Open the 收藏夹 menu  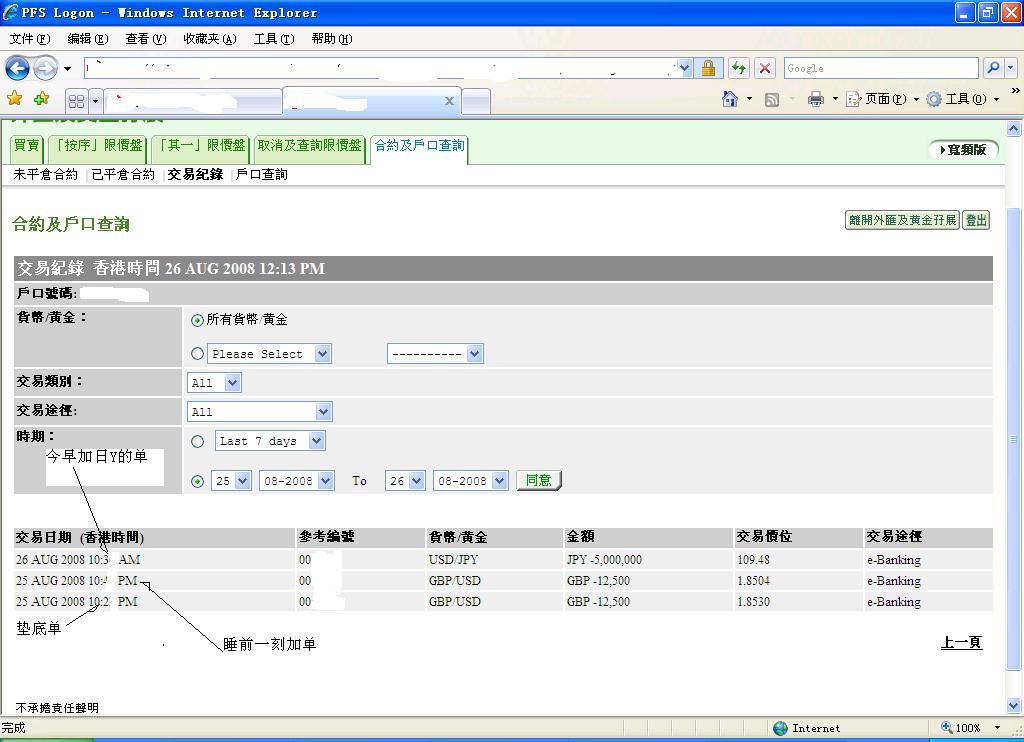coord(210,39)
